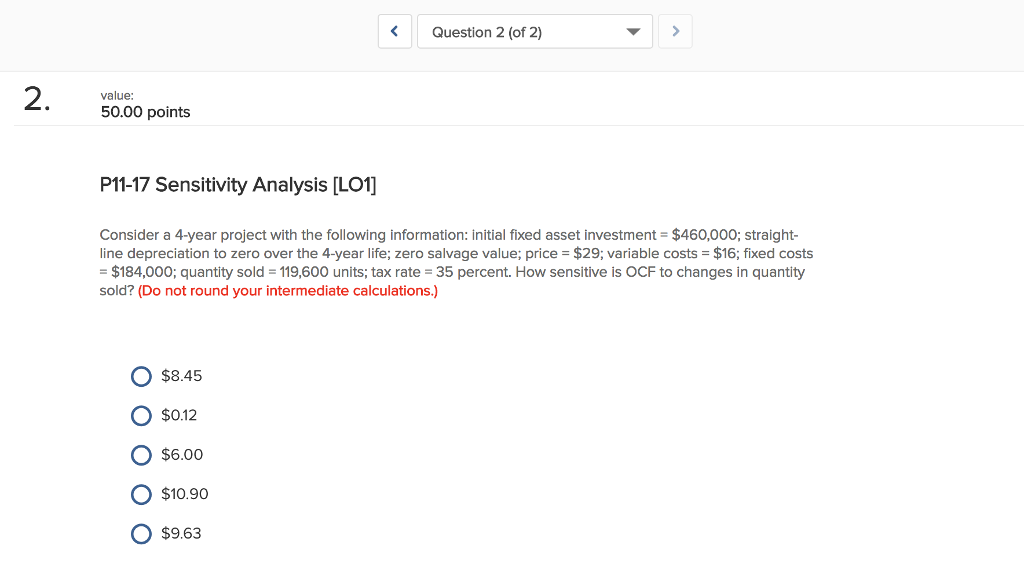
Task: Choose the $6.00 answer choice
Action: (x=141, y=454)
